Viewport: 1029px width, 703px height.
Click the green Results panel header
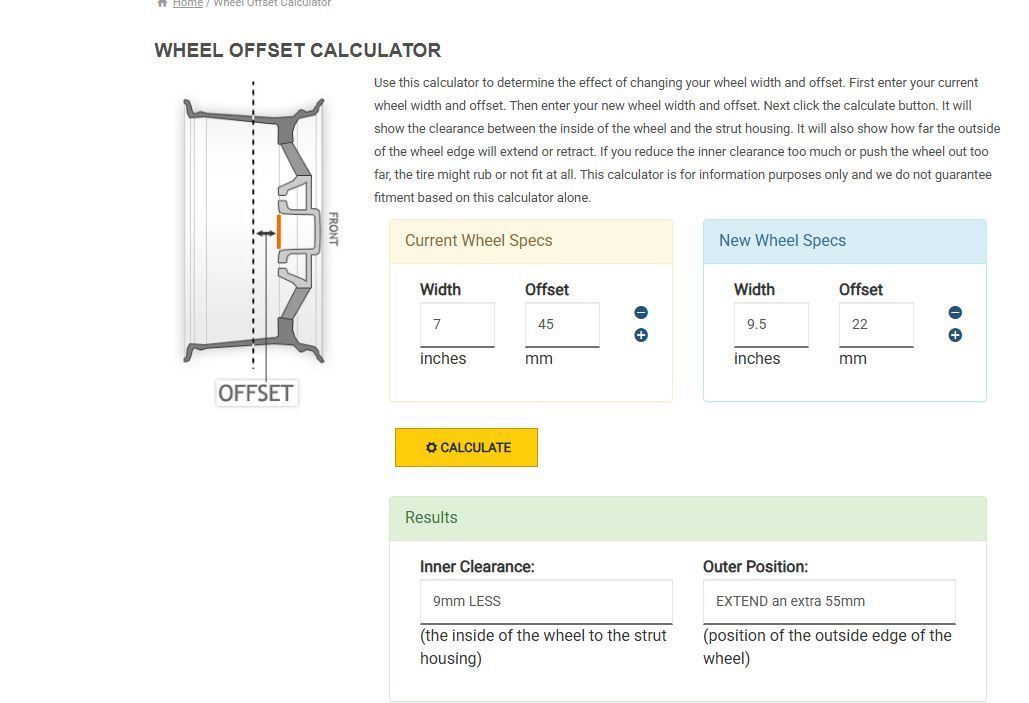coord(687,518)
